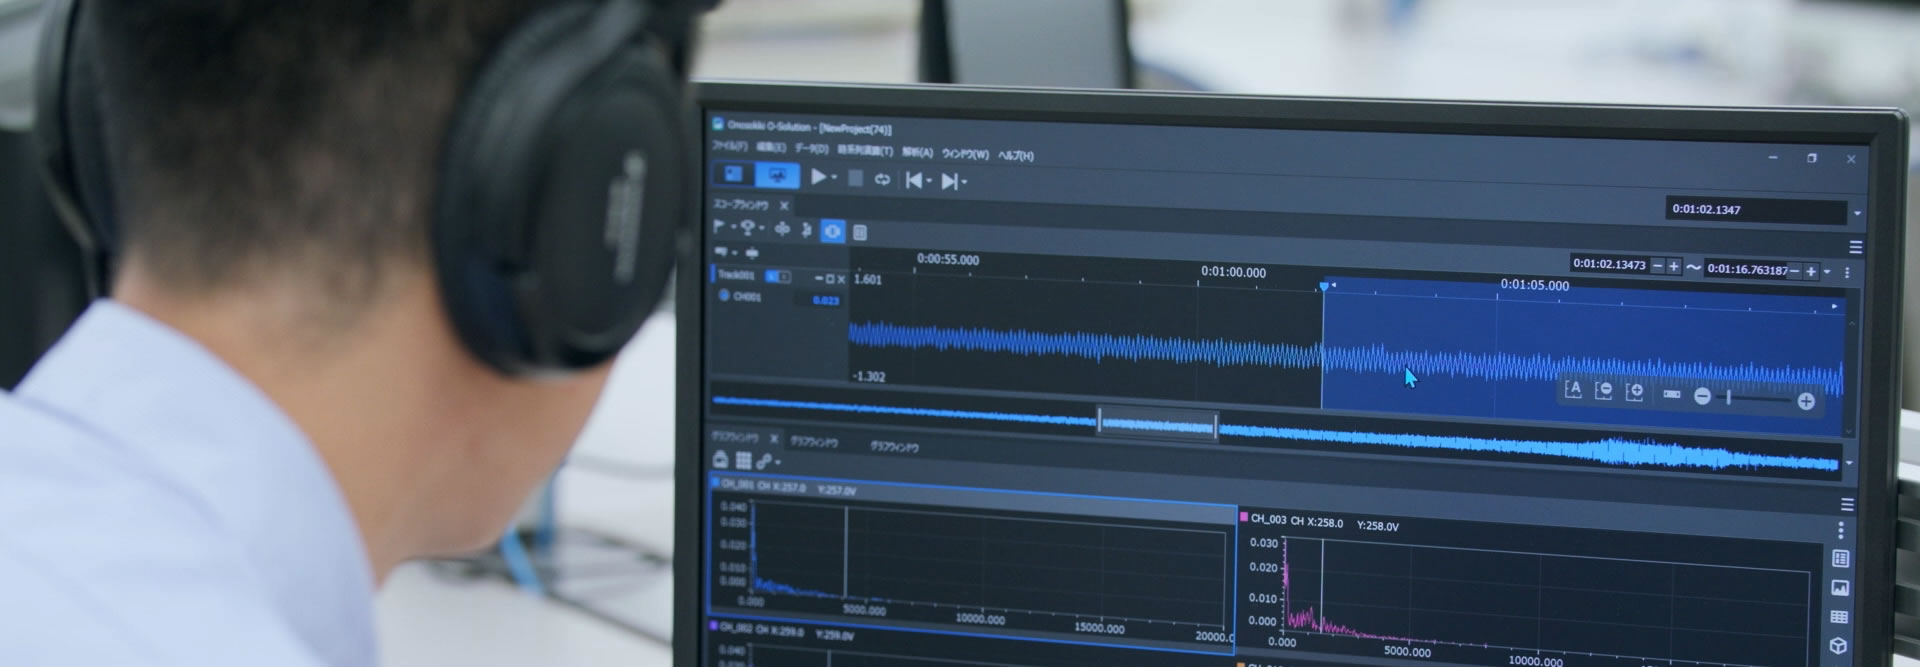The width and height of the screenshot is (1920, 667).
Task: Click the track align icon beside add-track
Action: (x=752, y=253)
